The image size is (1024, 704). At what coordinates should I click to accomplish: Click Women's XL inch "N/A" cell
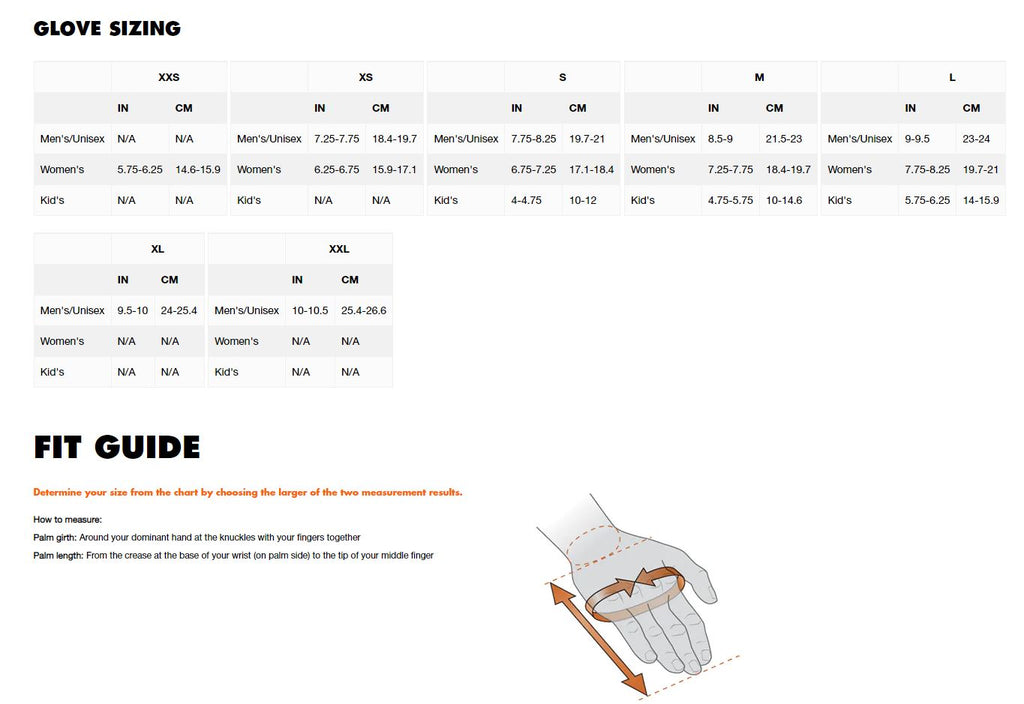127,342
